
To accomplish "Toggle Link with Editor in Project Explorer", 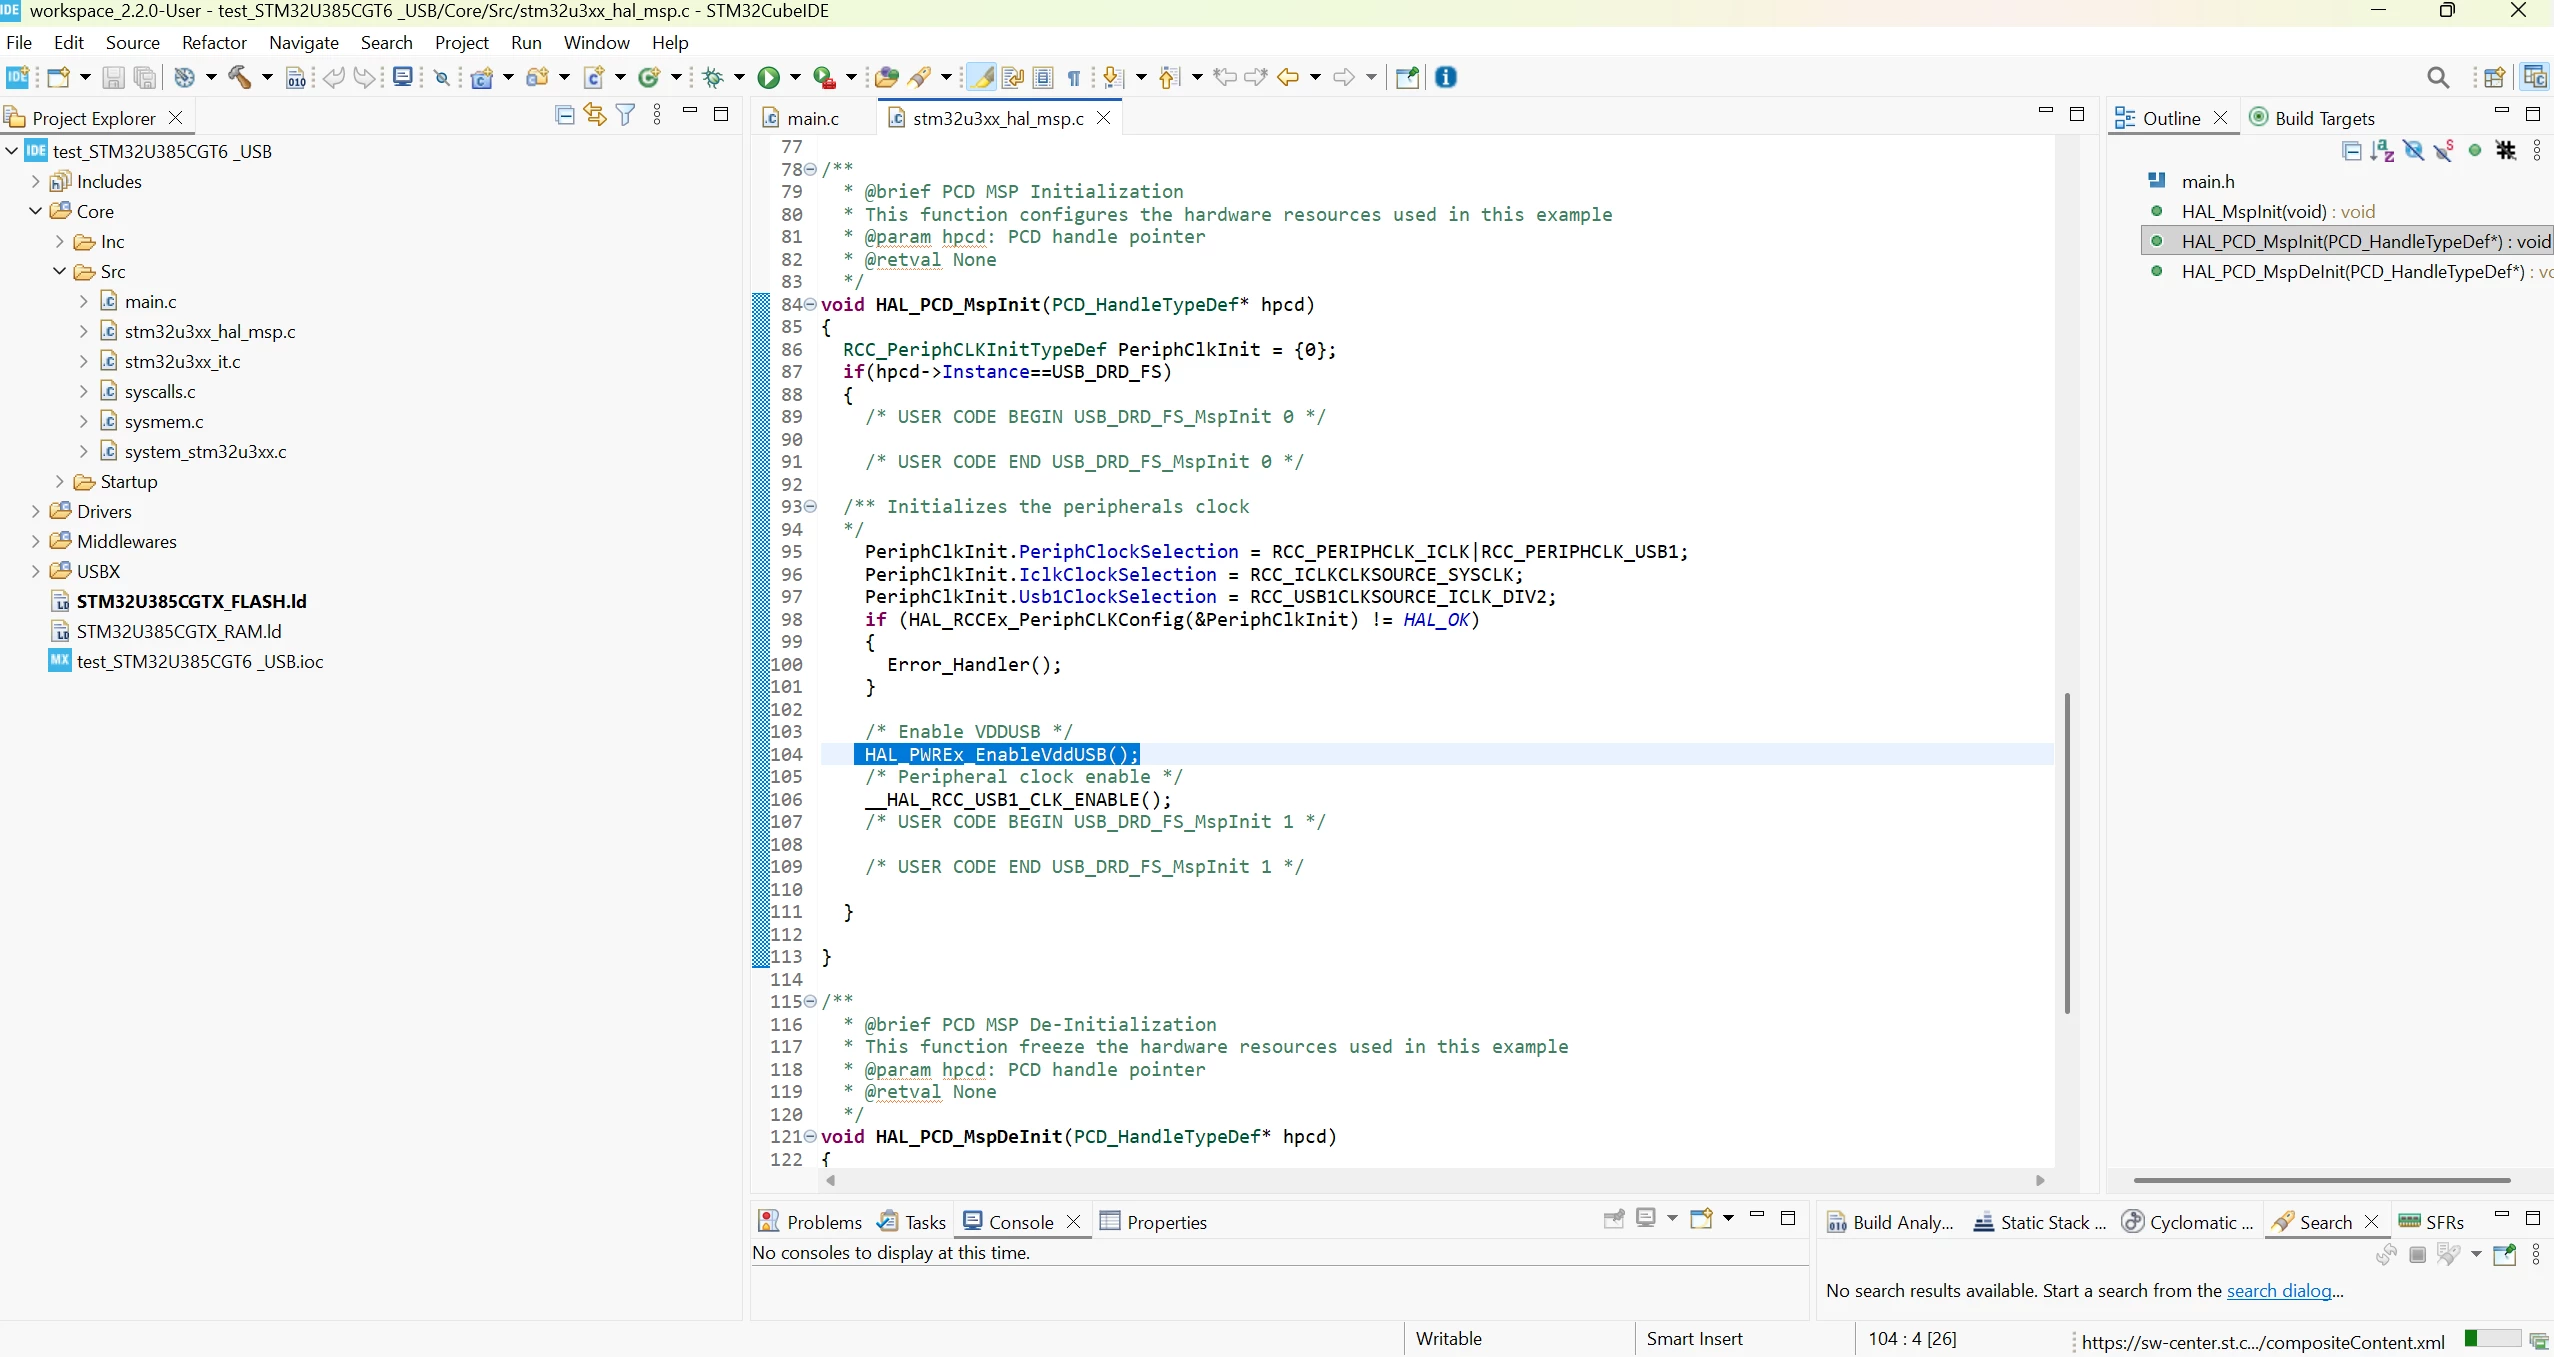I will [595, 115].
